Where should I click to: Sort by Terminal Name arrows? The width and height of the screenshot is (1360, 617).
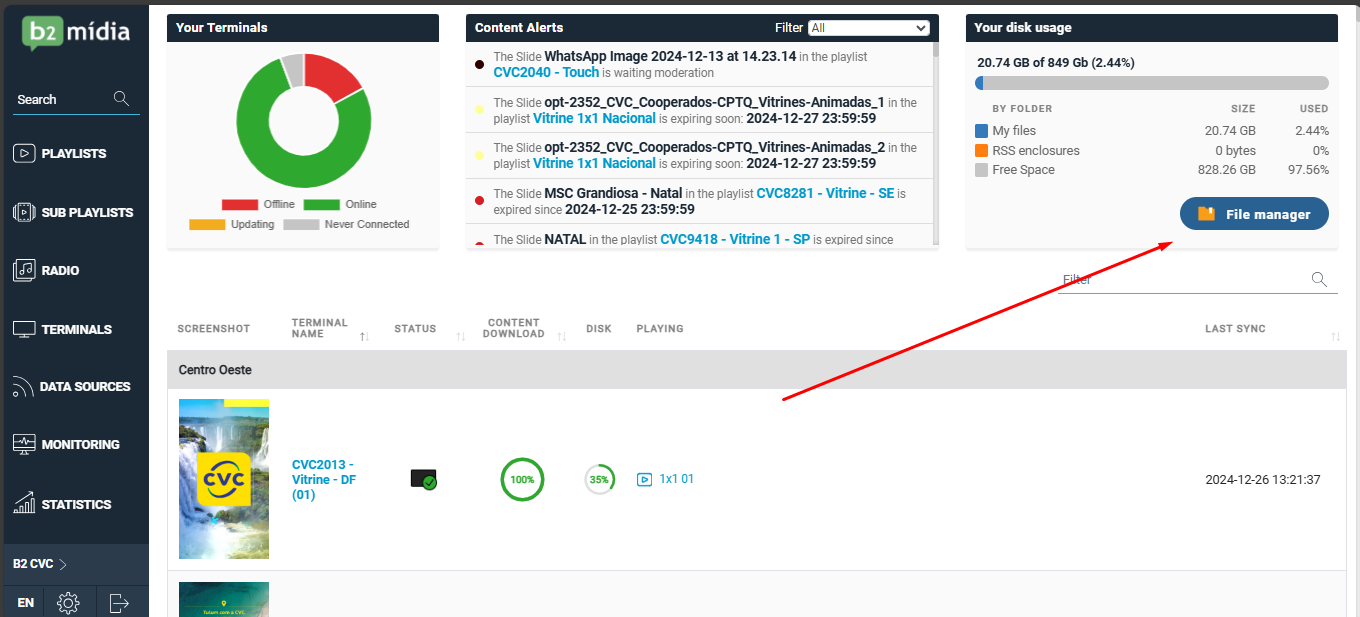pyautogui.click(x=365, y=337)
